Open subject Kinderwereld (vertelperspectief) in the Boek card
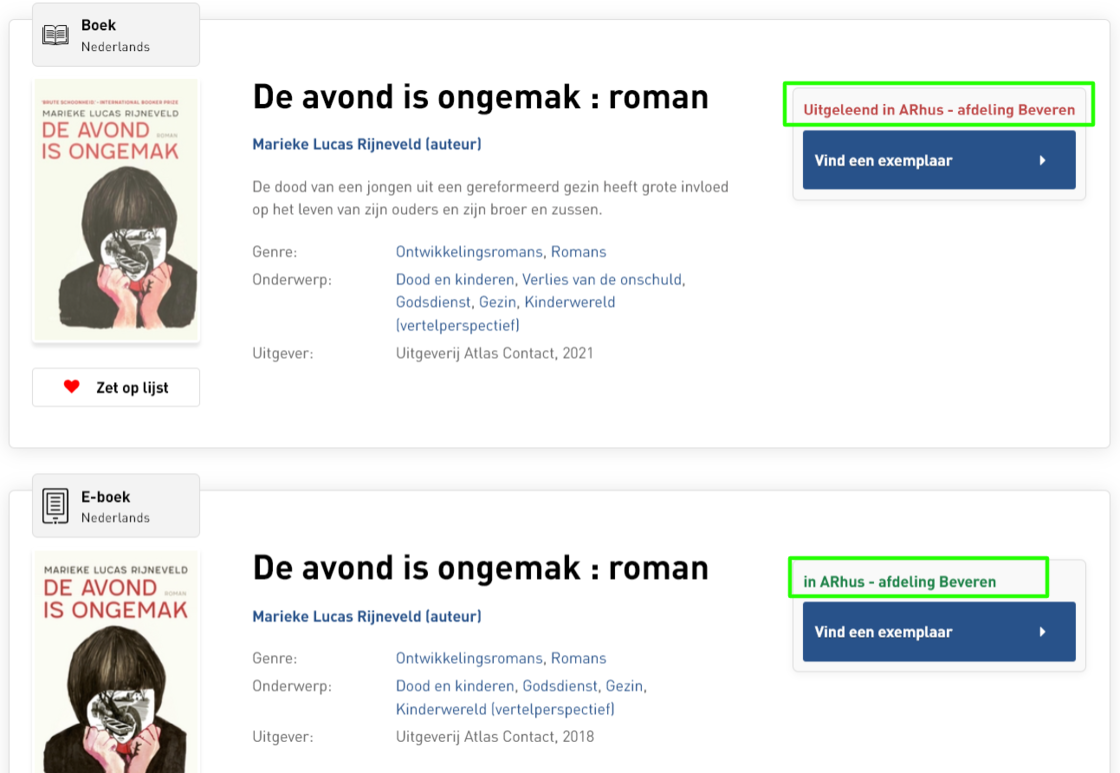This screenshot has height=773, width=1120. coord(506,314)
